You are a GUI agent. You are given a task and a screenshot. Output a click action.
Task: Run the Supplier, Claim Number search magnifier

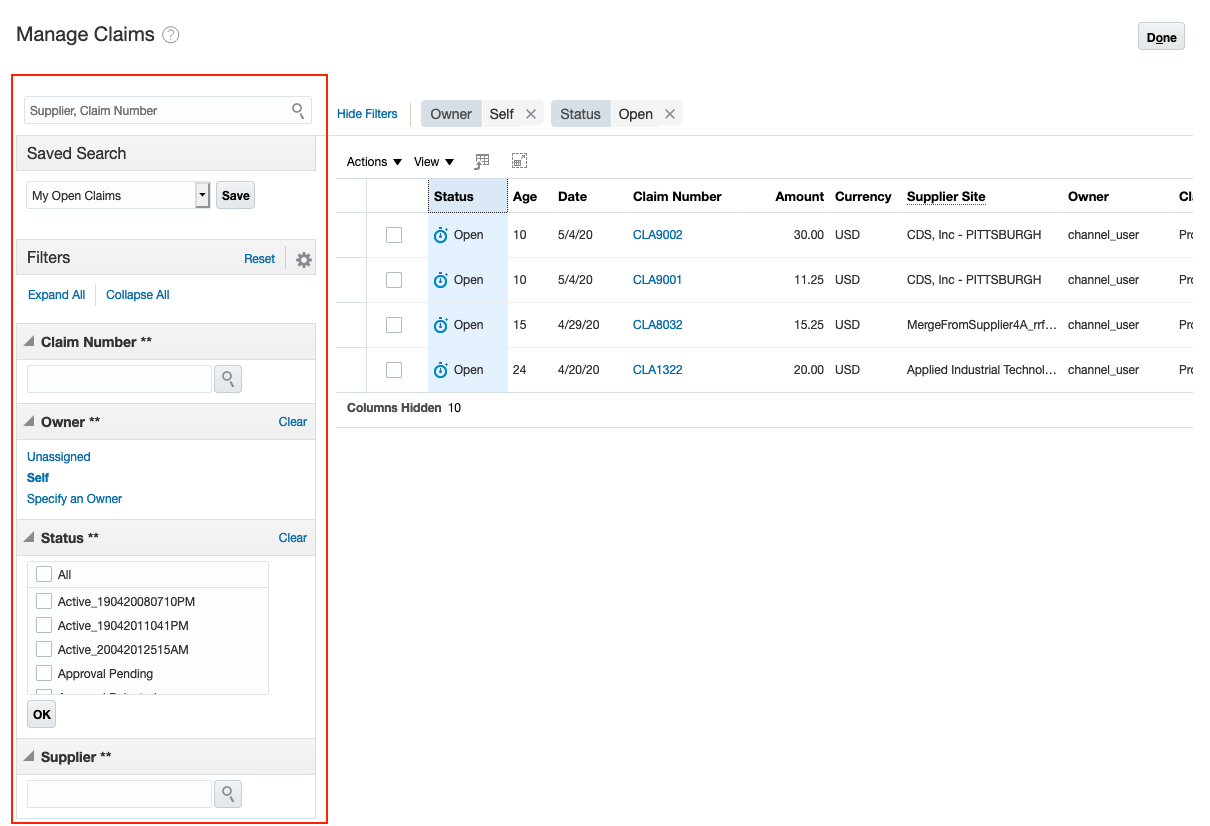(x=297, y=110)
